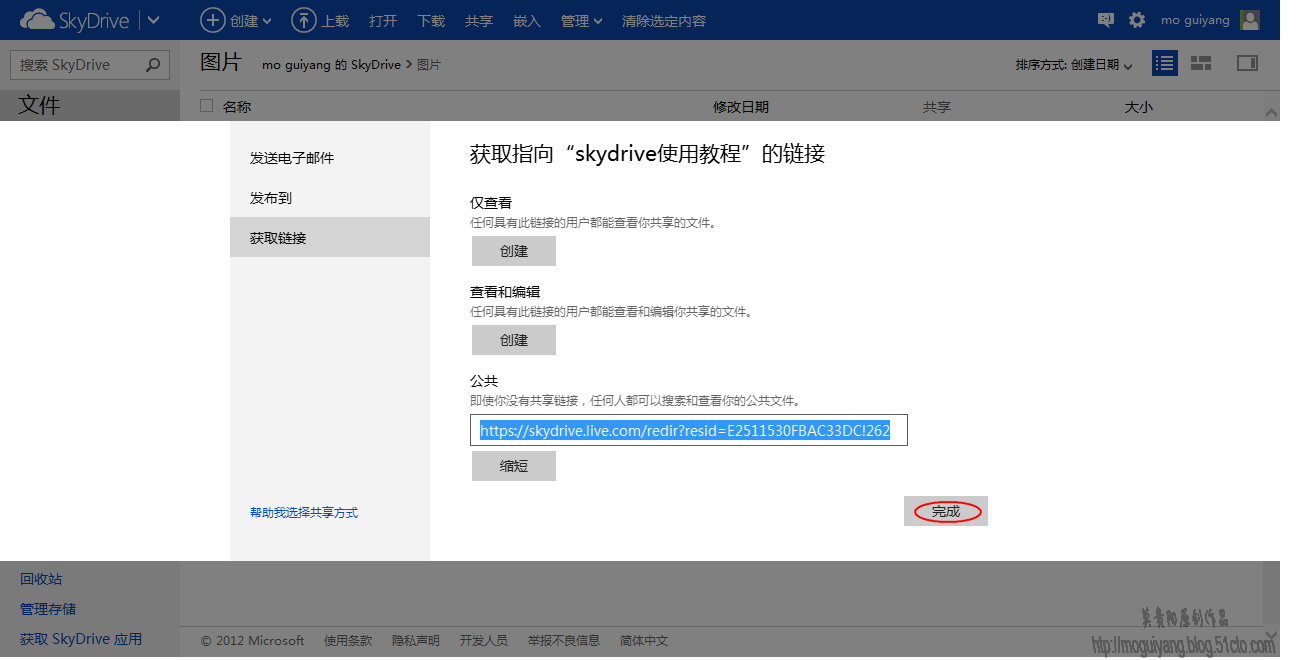Click the 完成 done button

946,511
